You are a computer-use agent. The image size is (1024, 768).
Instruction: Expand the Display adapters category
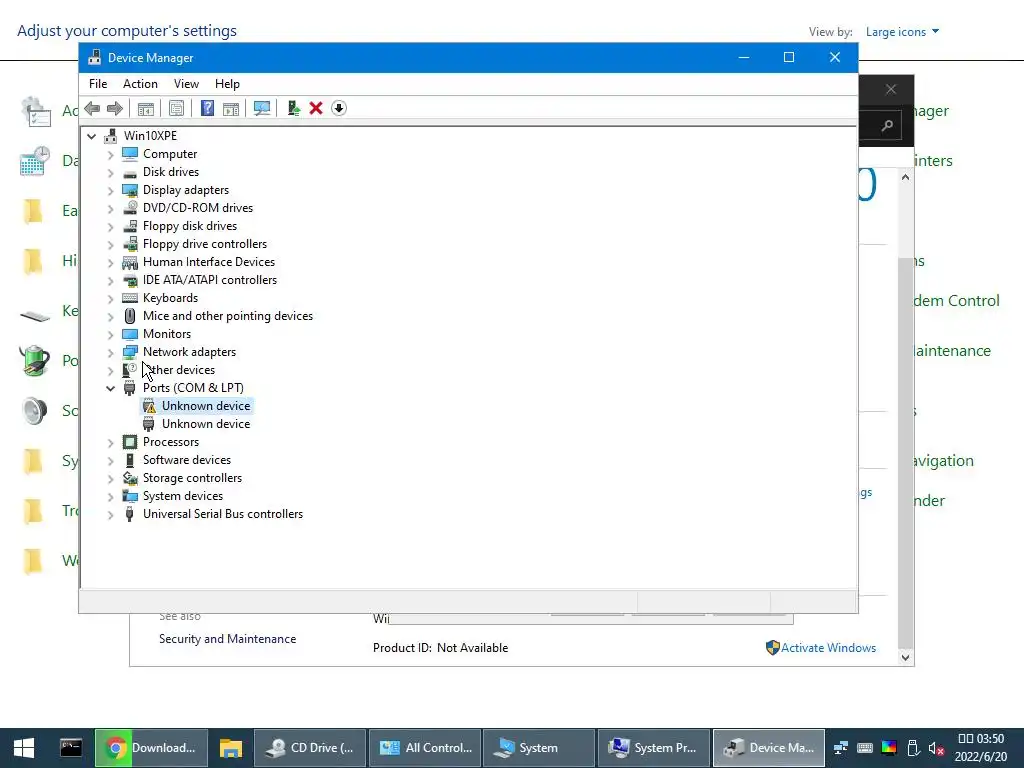pos(110,190)
